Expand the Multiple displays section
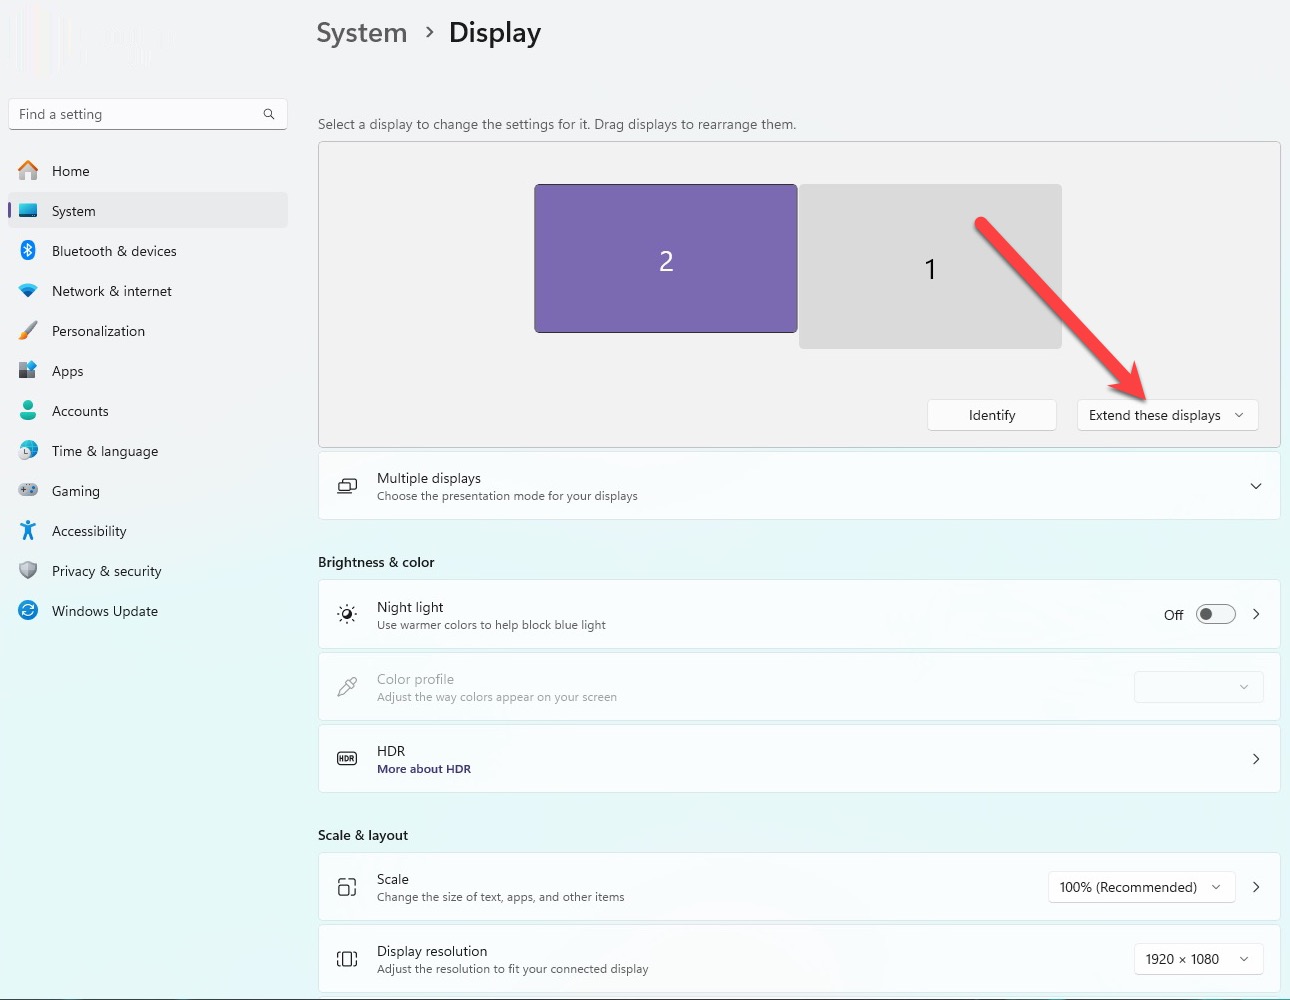1290x1000 pixels. (x=1256, y=486)
